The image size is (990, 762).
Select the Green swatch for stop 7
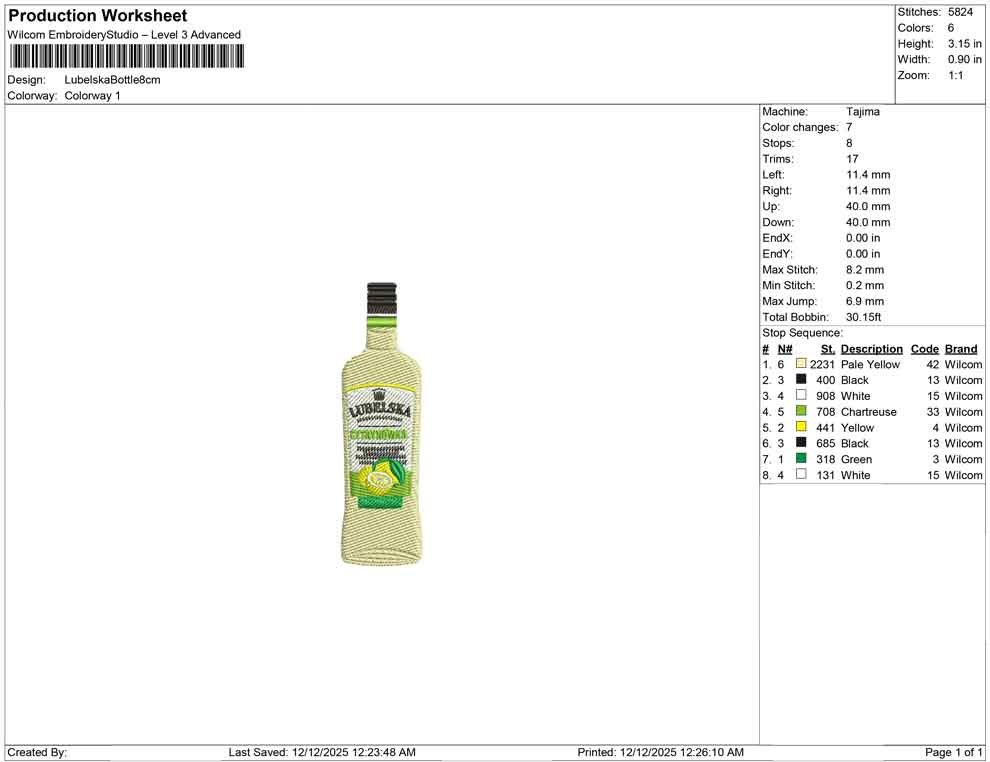pyautogui.click(x=801, y=459)
